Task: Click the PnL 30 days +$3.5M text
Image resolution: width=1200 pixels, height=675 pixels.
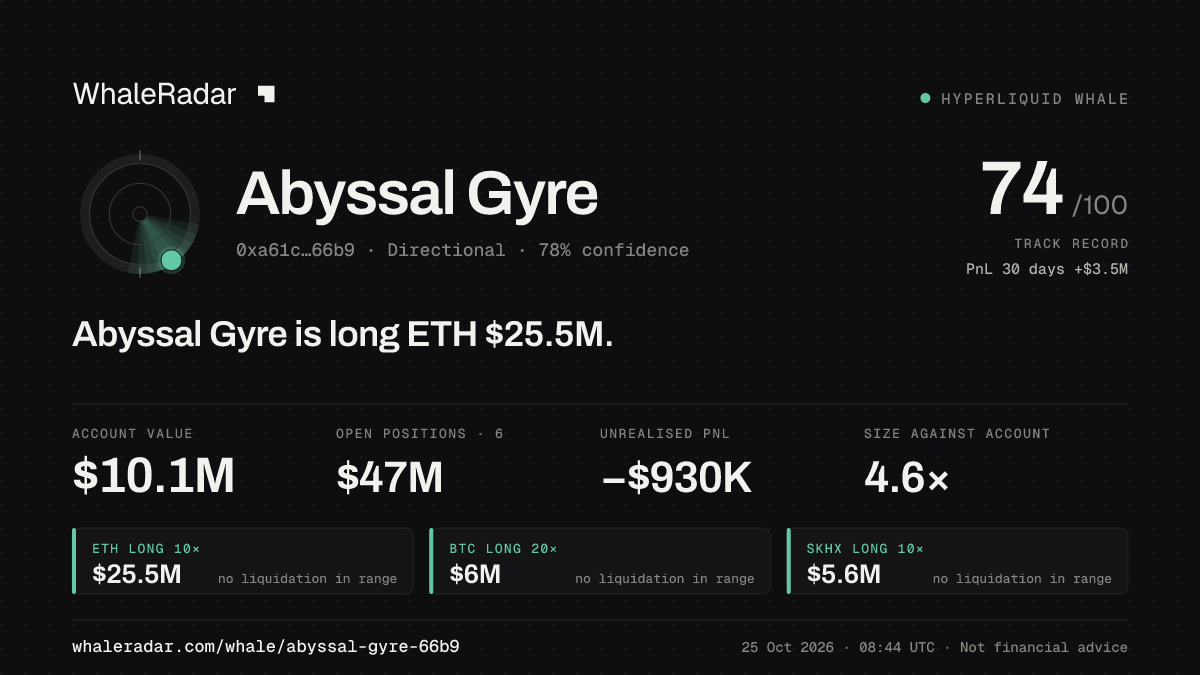Action: (x=1047, y=269)
